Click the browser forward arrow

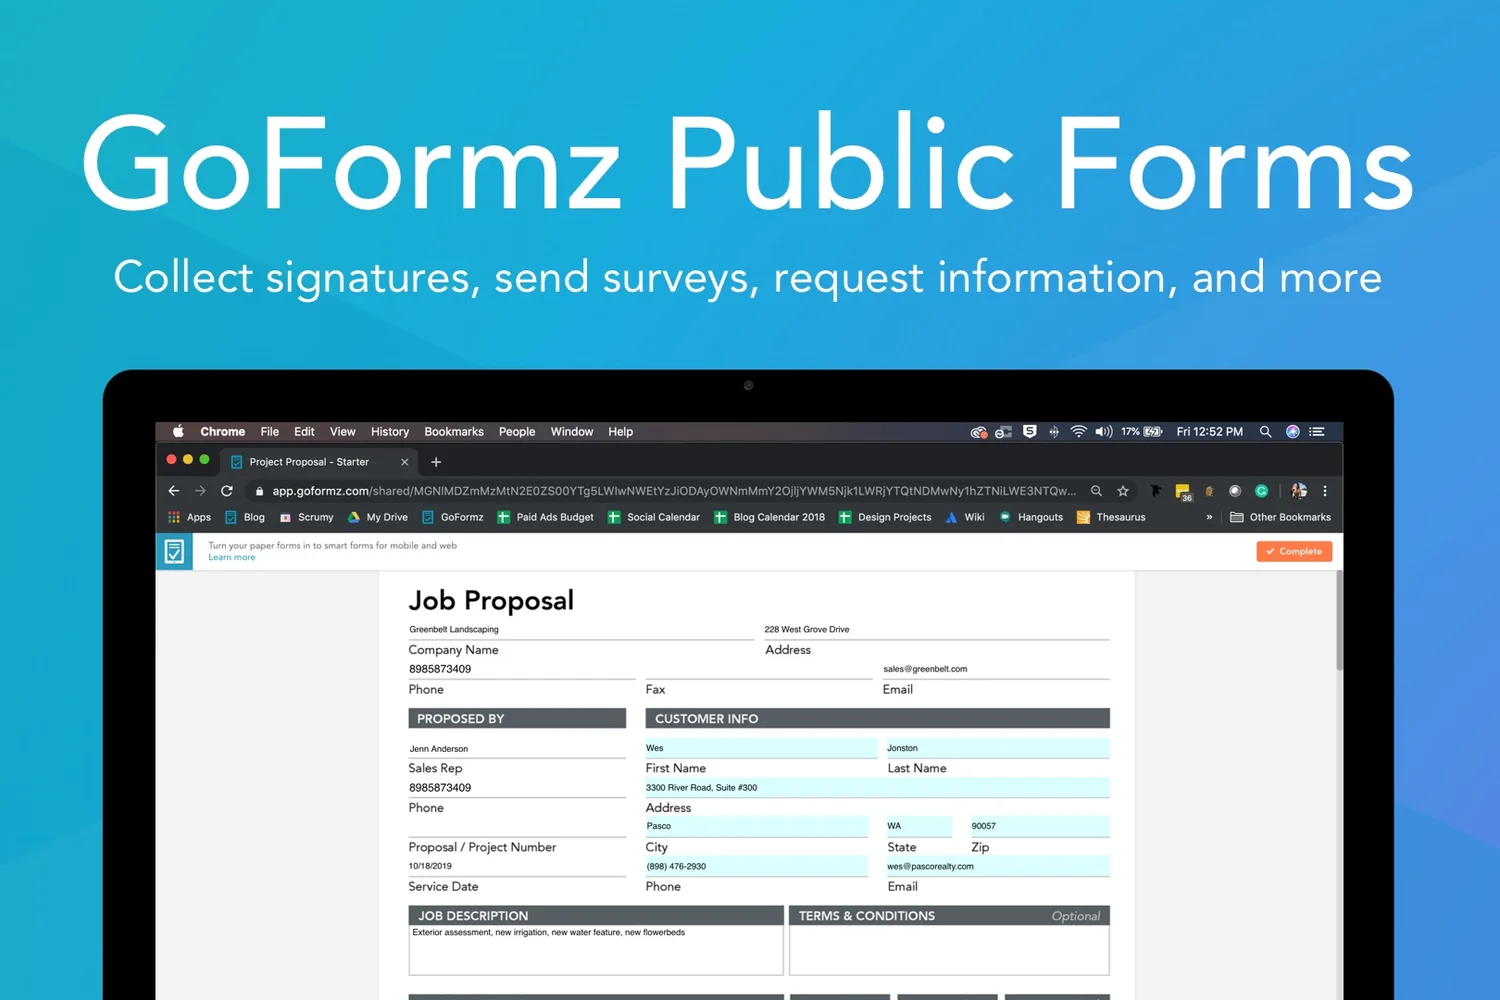tap(200, 491)
